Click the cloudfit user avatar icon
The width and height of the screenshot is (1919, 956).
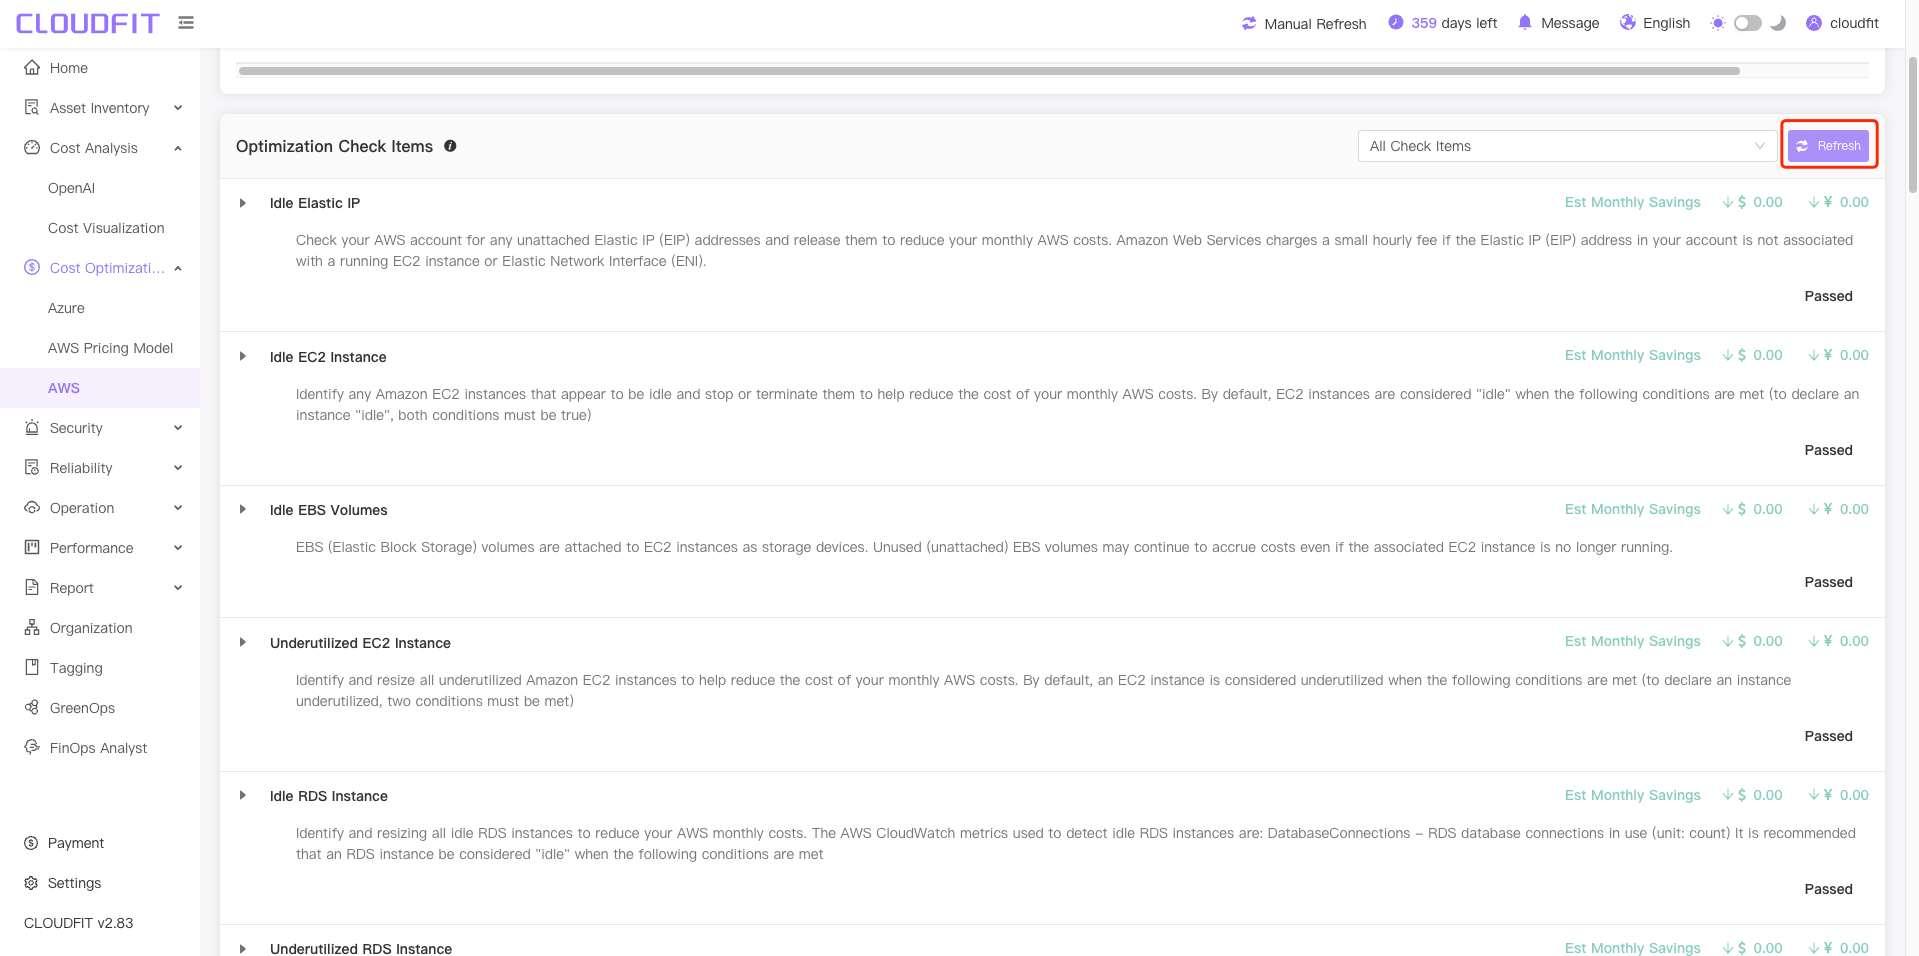1814,23
